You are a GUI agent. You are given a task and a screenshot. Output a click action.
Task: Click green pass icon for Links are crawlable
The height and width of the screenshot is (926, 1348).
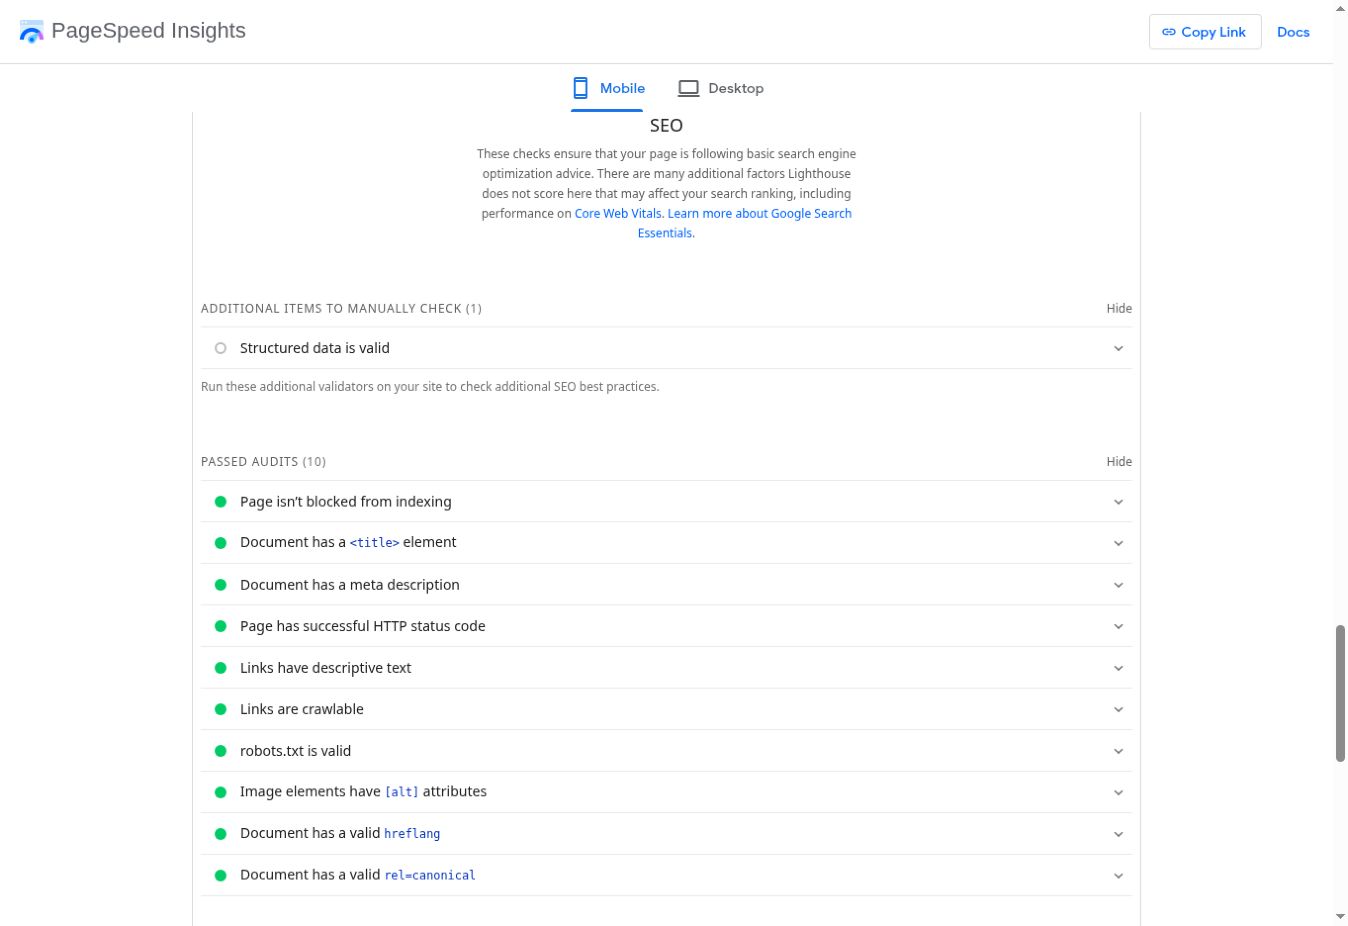(x=221, y=709)
